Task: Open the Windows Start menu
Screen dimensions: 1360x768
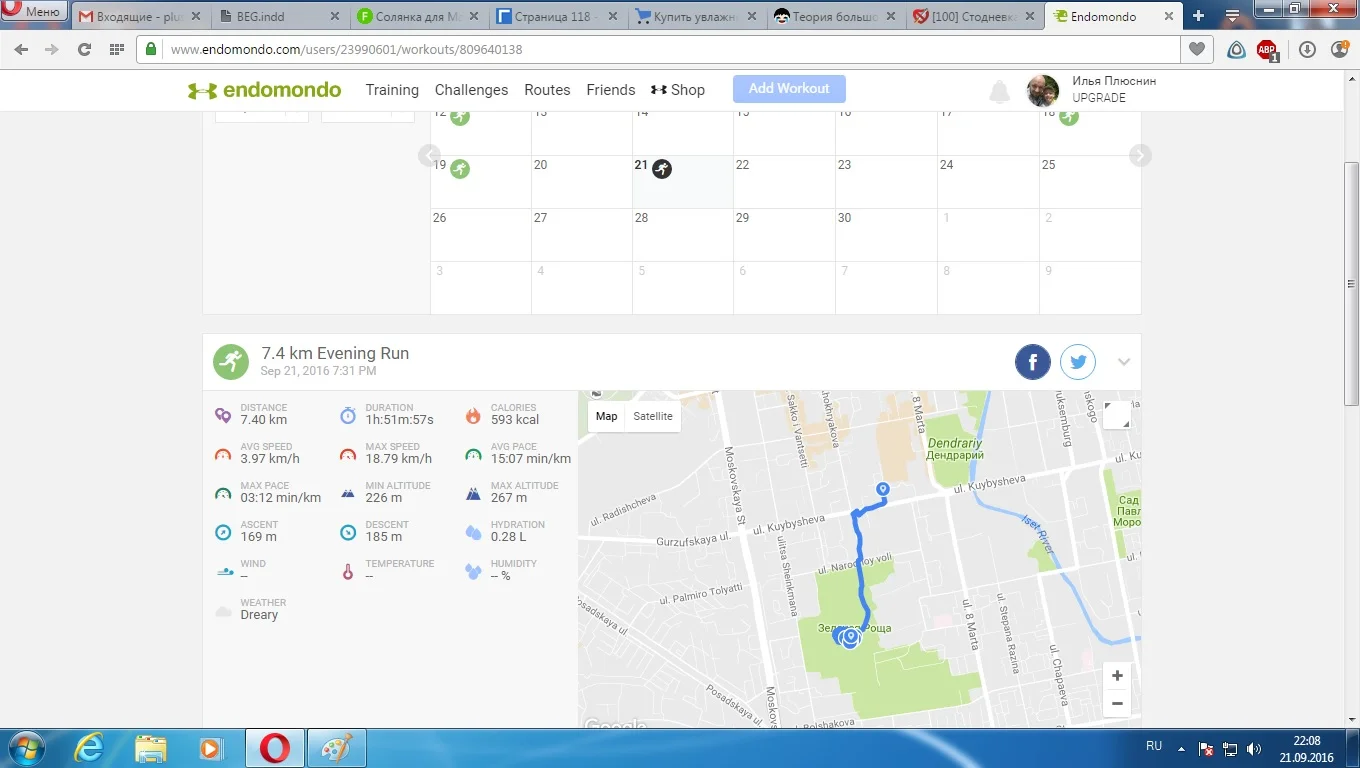Action: point(25,748)
